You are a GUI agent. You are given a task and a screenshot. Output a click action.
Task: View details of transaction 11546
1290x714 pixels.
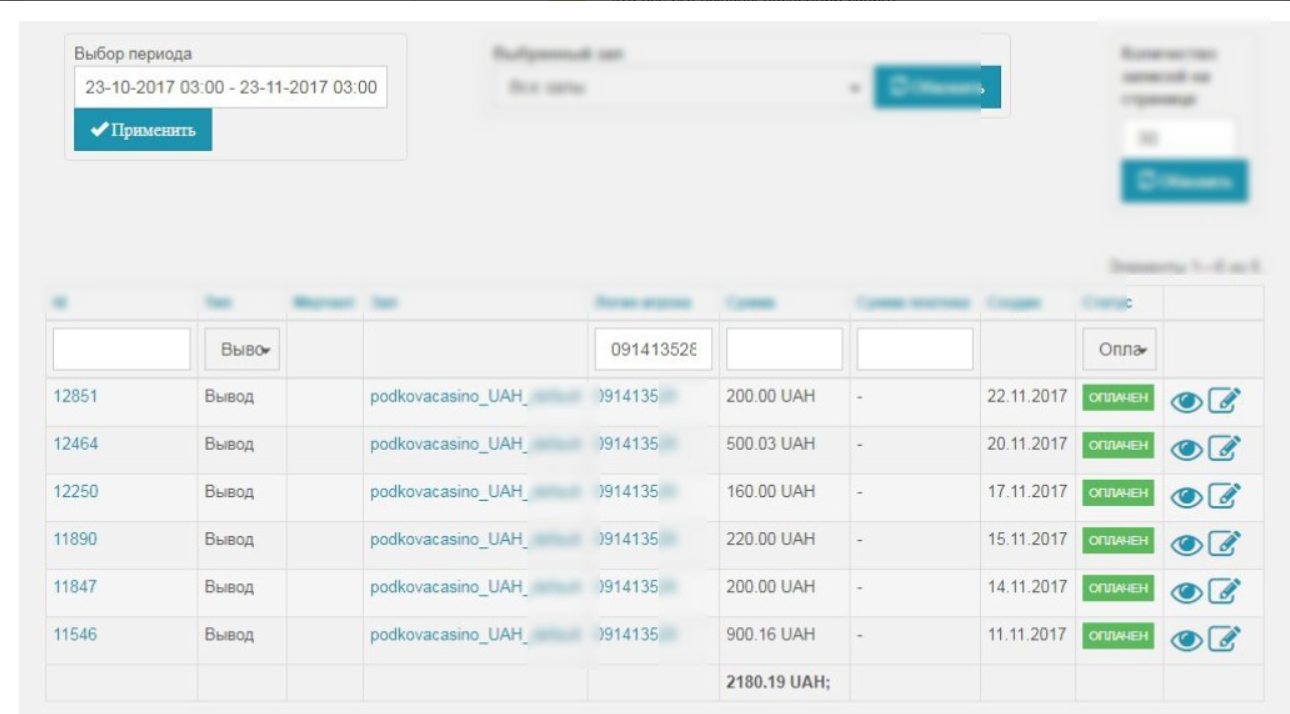click(1186, 640)
